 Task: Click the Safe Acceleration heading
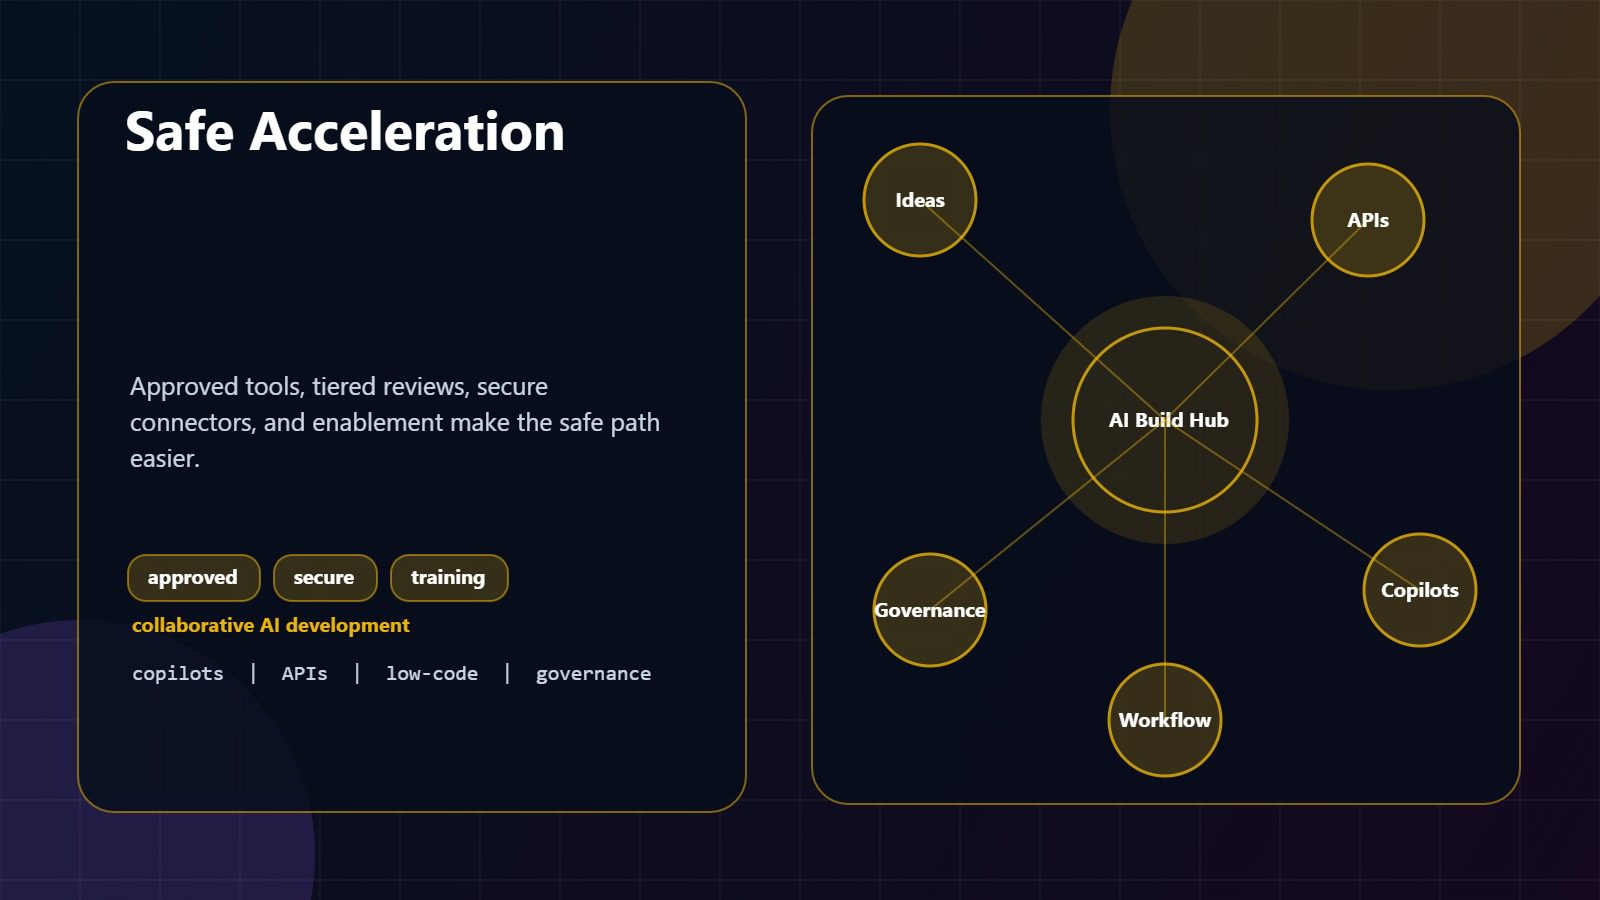point(345,132)
